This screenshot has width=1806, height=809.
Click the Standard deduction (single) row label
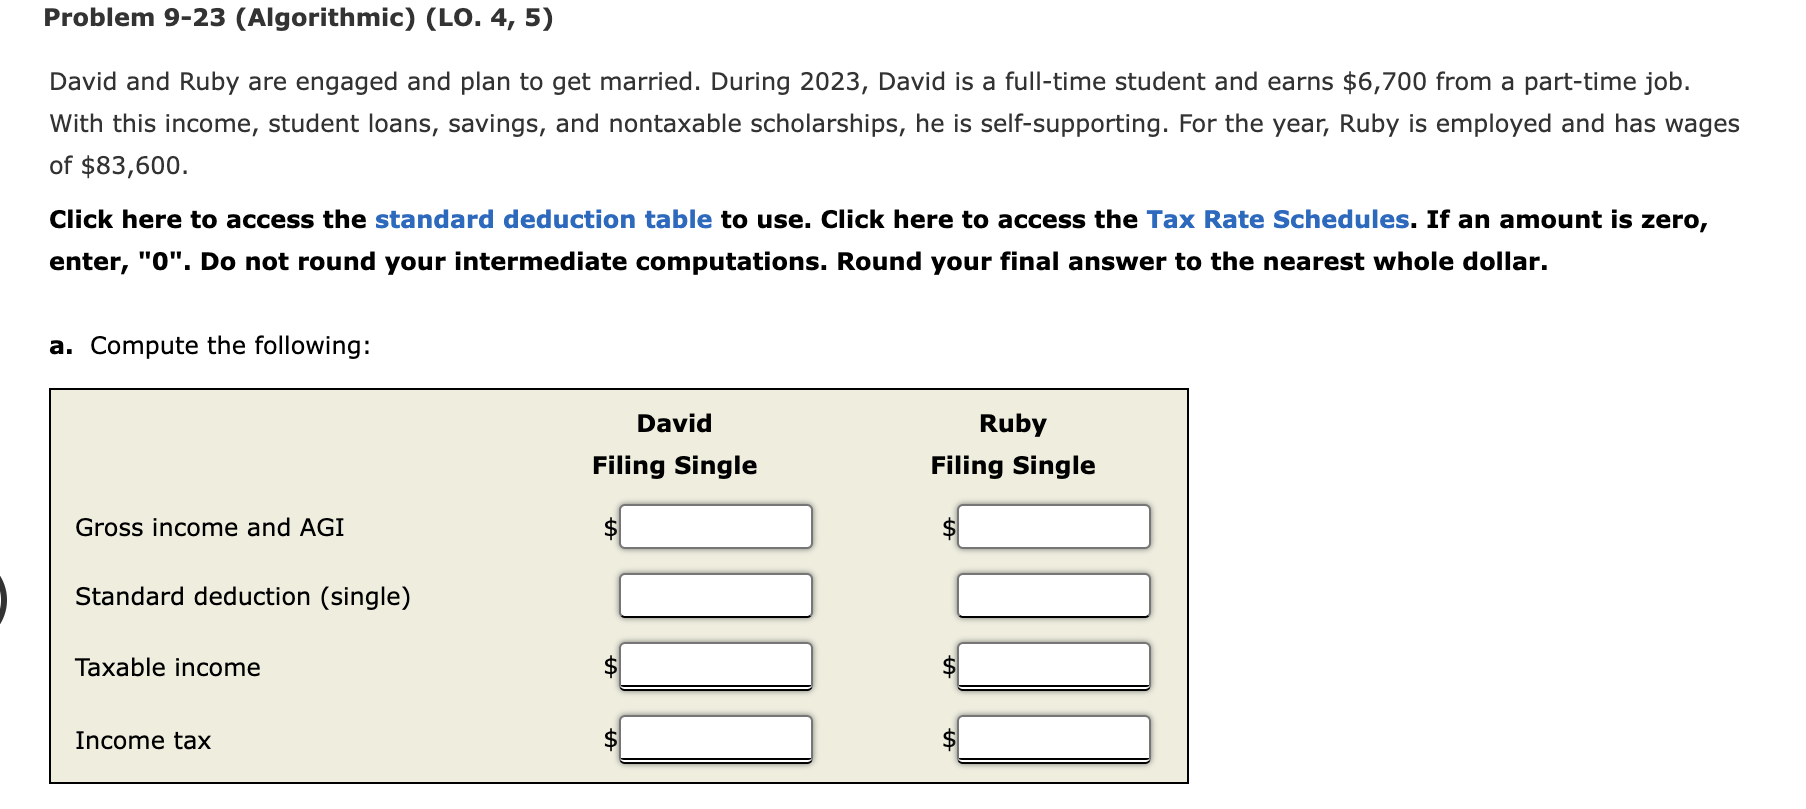pyautogui.click(x=243, y=596)
